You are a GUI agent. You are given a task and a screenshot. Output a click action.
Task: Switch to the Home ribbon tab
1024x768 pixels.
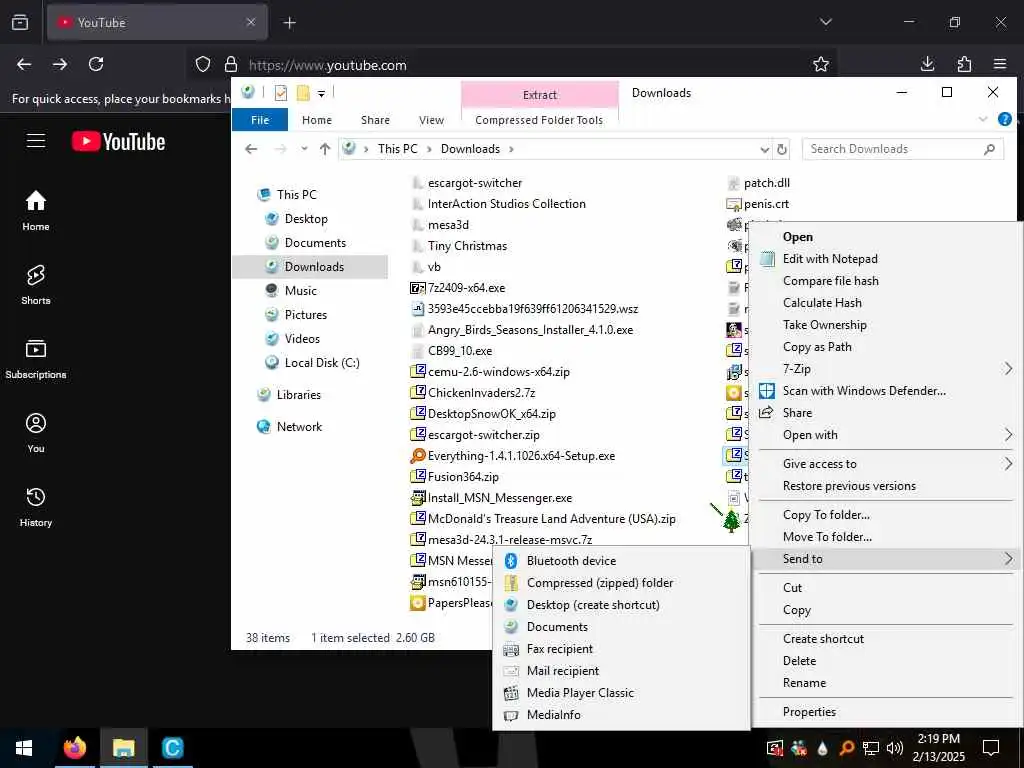(317, 120)
